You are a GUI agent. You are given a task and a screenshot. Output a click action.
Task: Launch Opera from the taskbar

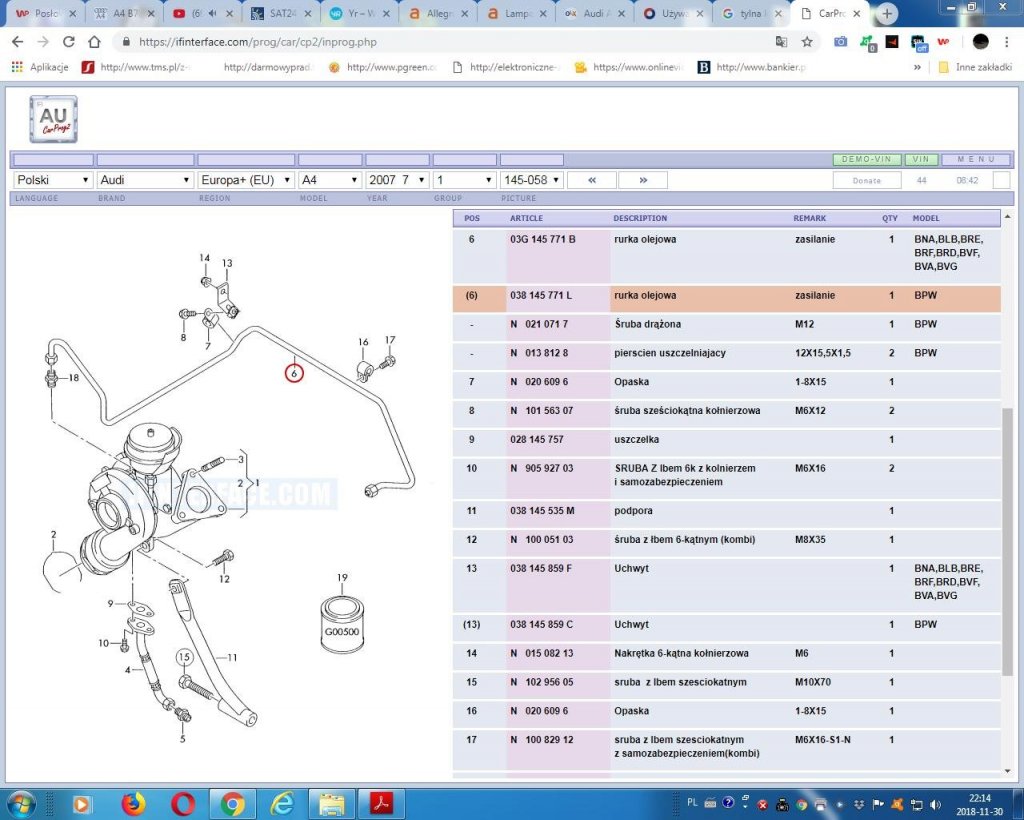183,804
